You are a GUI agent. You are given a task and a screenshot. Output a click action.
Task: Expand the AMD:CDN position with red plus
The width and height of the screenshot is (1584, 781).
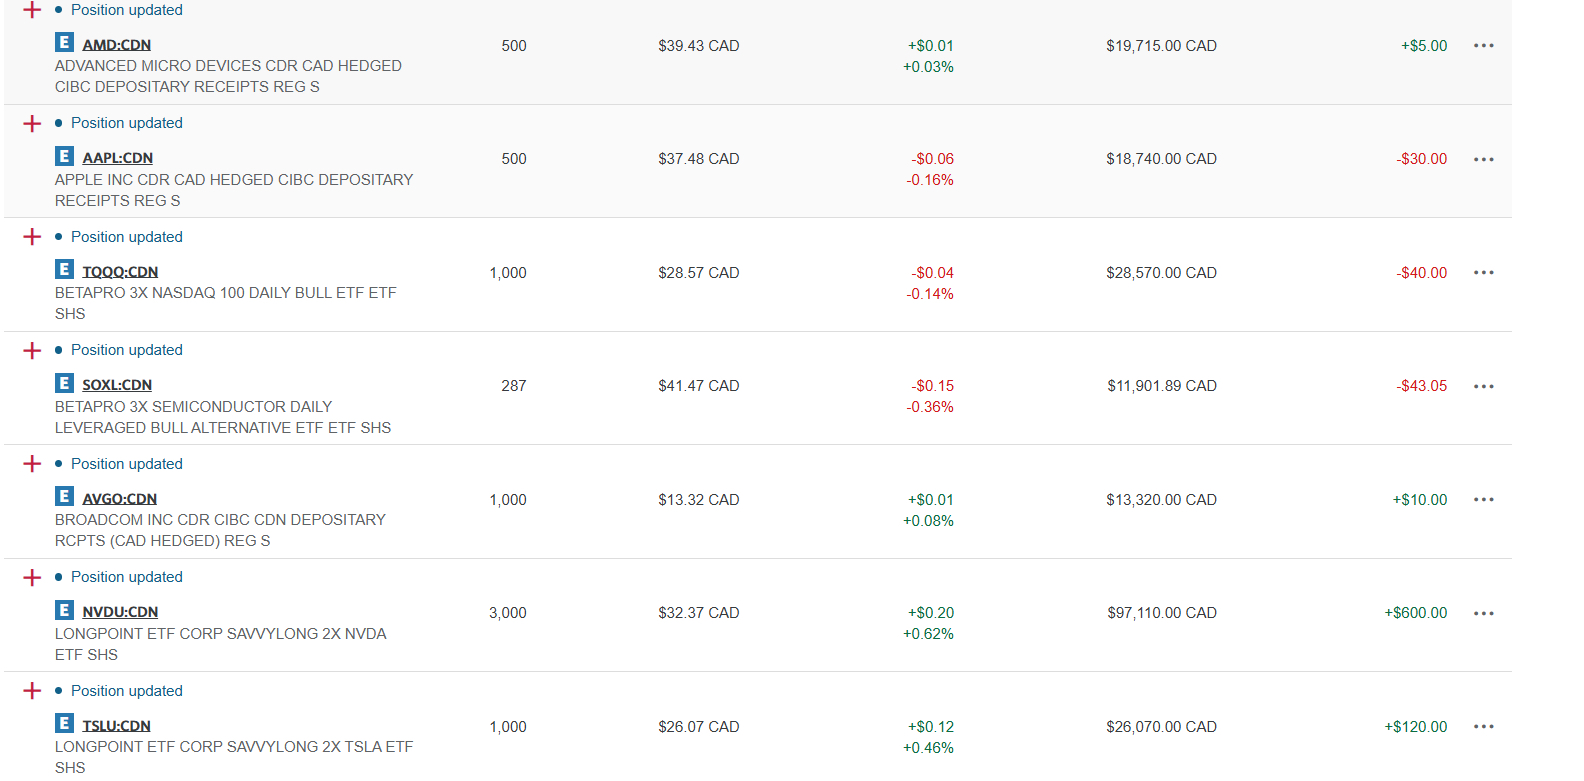click(32, 10)
